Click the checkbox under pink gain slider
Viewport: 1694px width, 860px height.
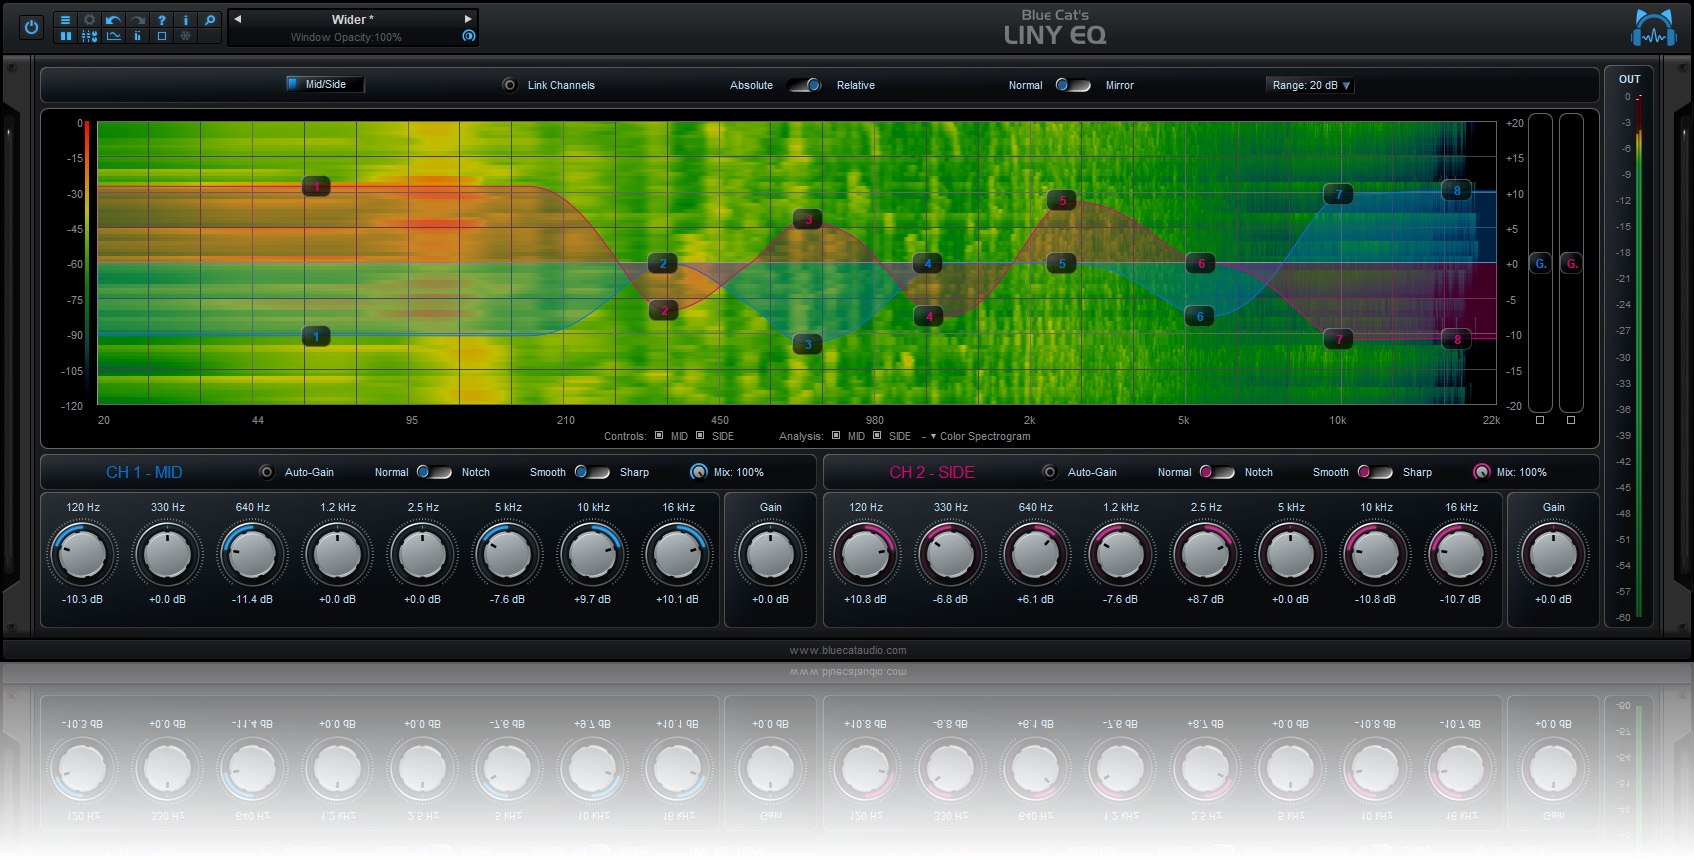[x=1571, y=420]
